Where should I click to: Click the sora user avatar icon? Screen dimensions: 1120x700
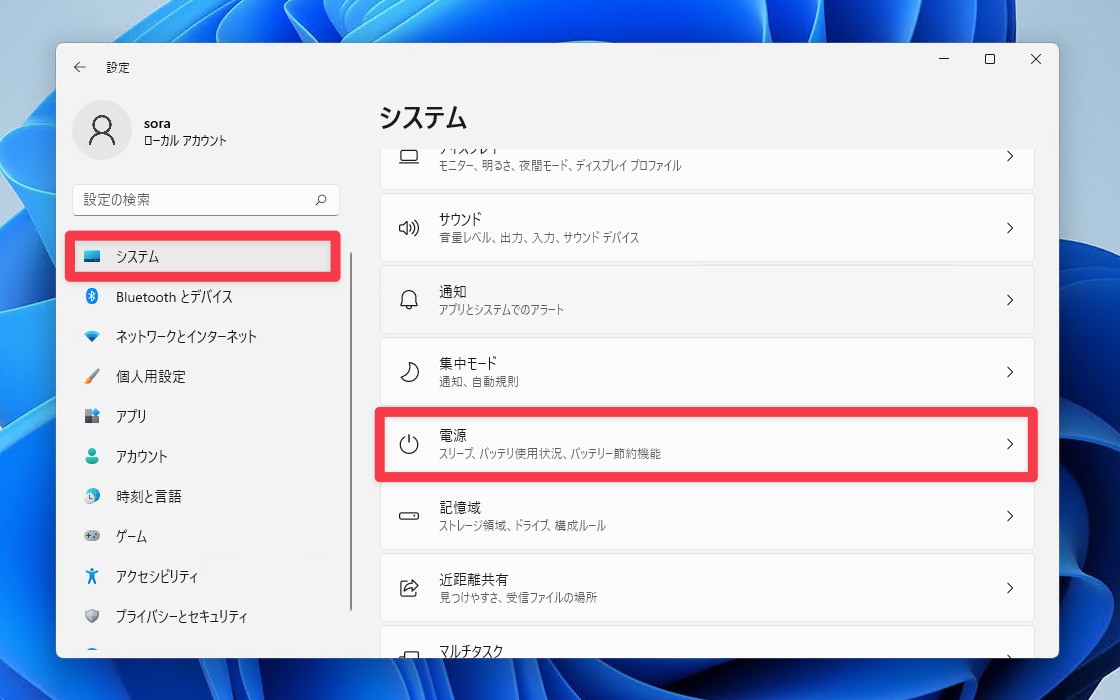click(x=102, y=130)
